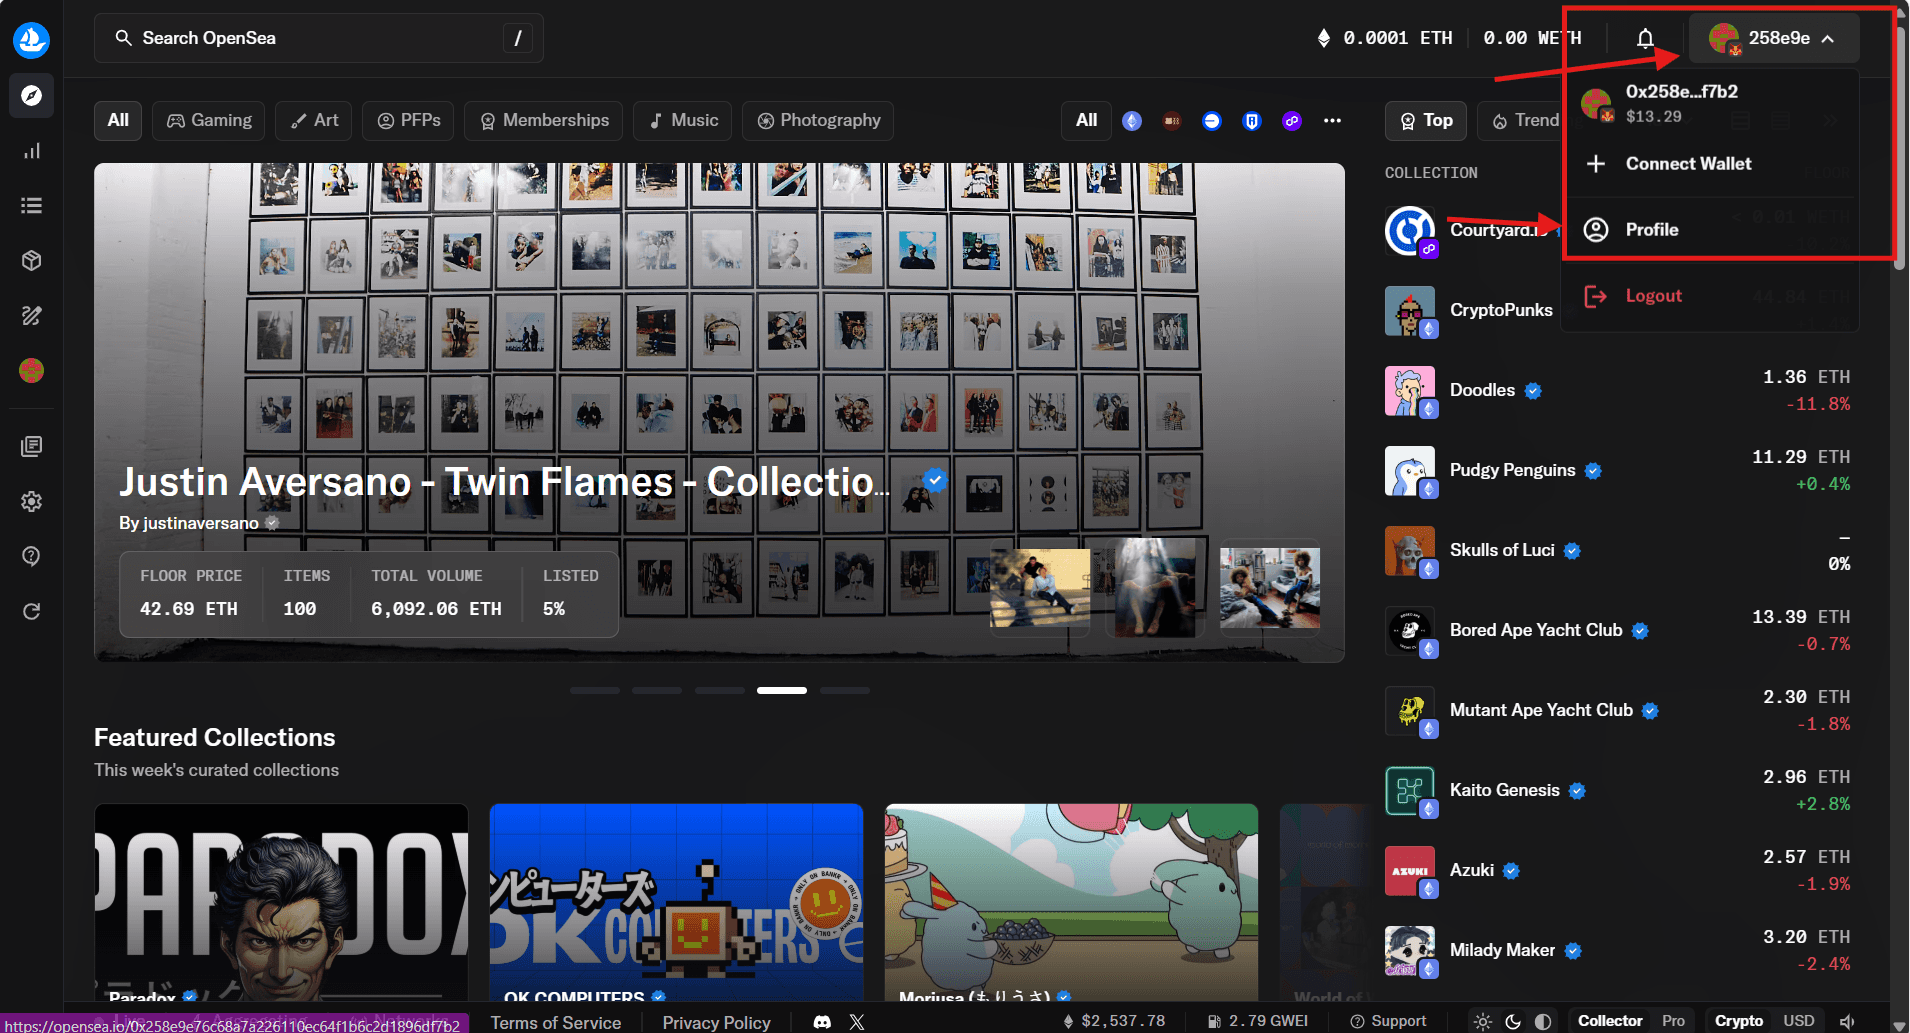Image resolution: width=1910 pixels, height=1033 pixels.
Task: Open the gear Settings icon in sidebar
Action: (x=31, y=501)
